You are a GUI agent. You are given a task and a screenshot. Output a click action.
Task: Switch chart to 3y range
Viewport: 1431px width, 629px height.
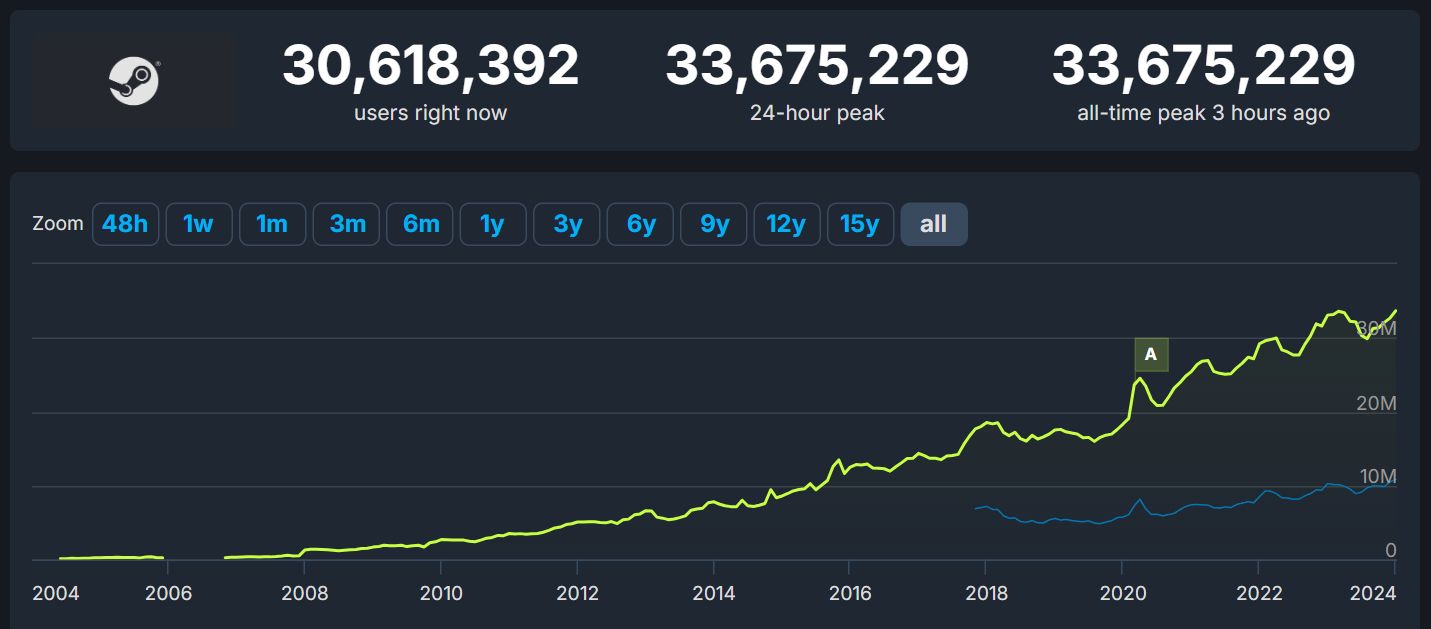[x=567, y=224]
